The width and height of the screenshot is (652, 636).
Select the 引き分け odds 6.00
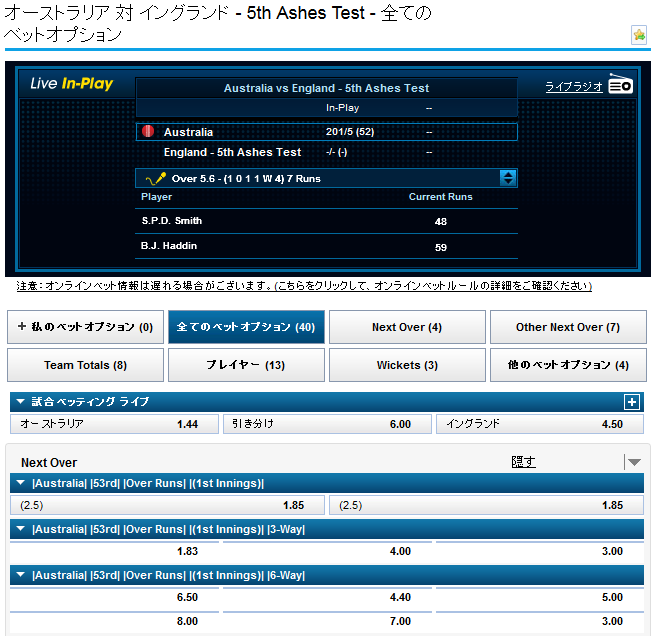click(x=326, y=424)
